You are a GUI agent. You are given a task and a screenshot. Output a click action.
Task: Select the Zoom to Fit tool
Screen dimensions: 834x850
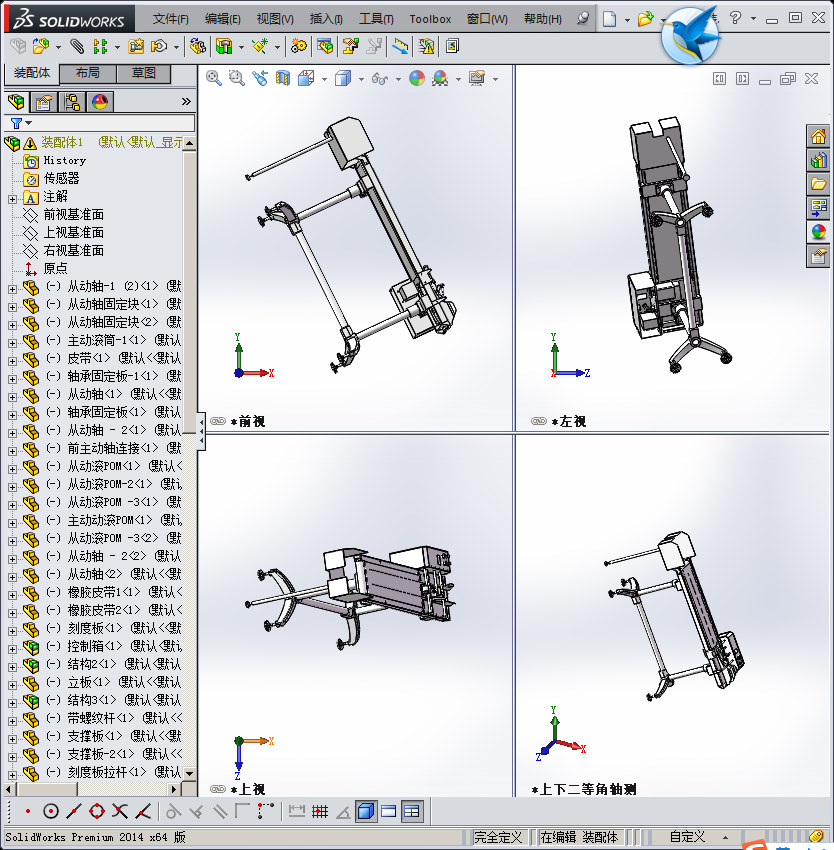[213, 78]
